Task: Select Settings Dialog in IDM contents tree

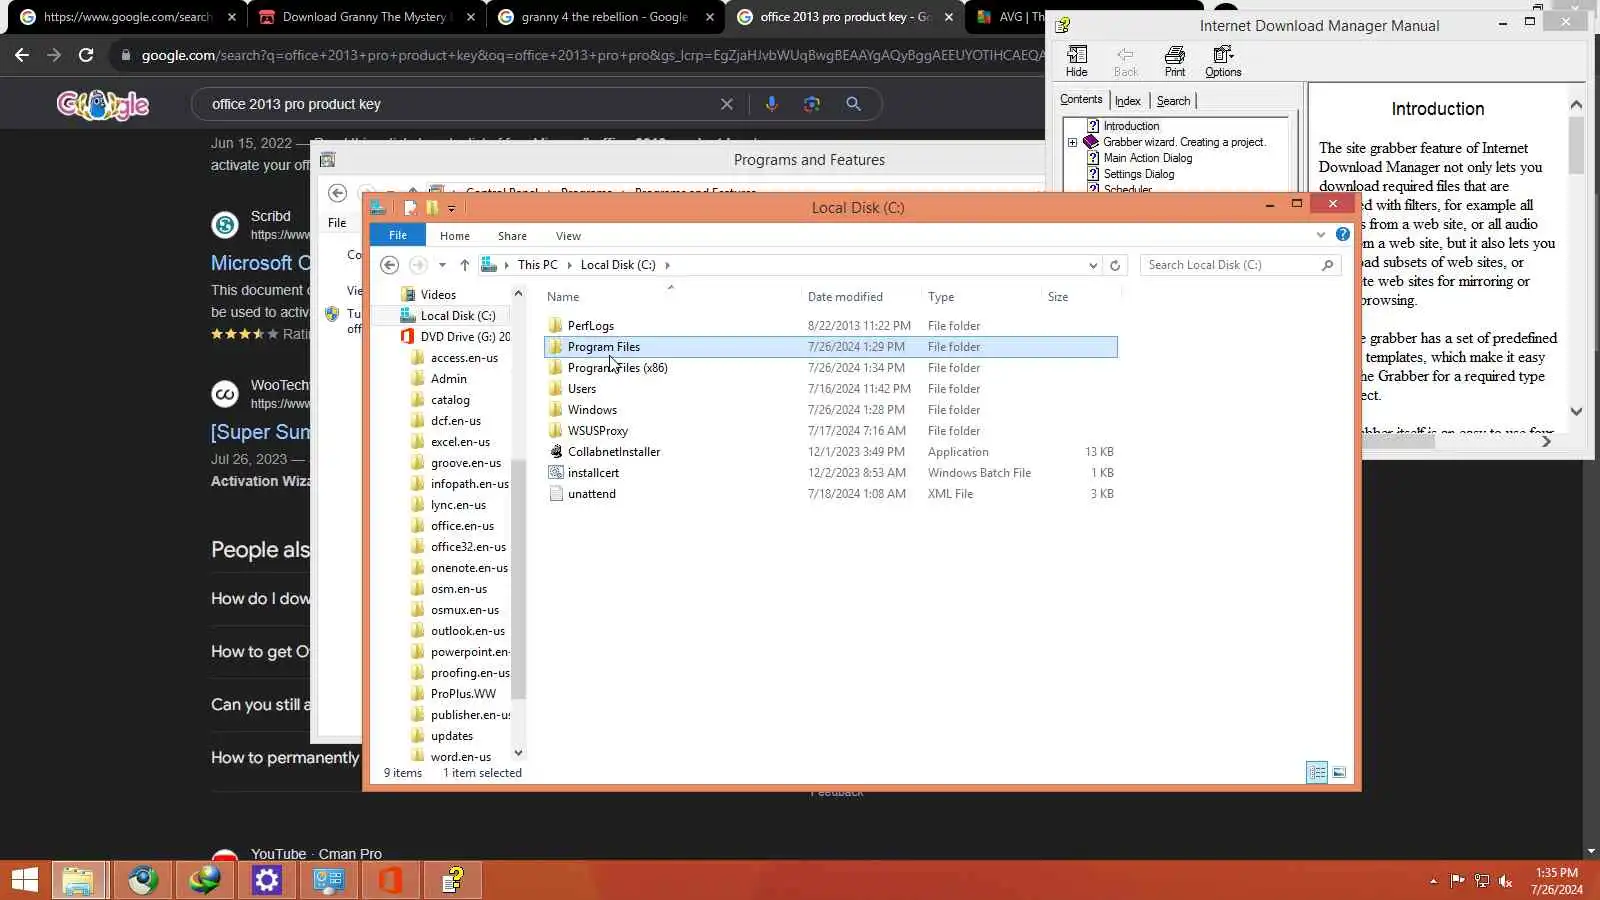Action: 1138,174
